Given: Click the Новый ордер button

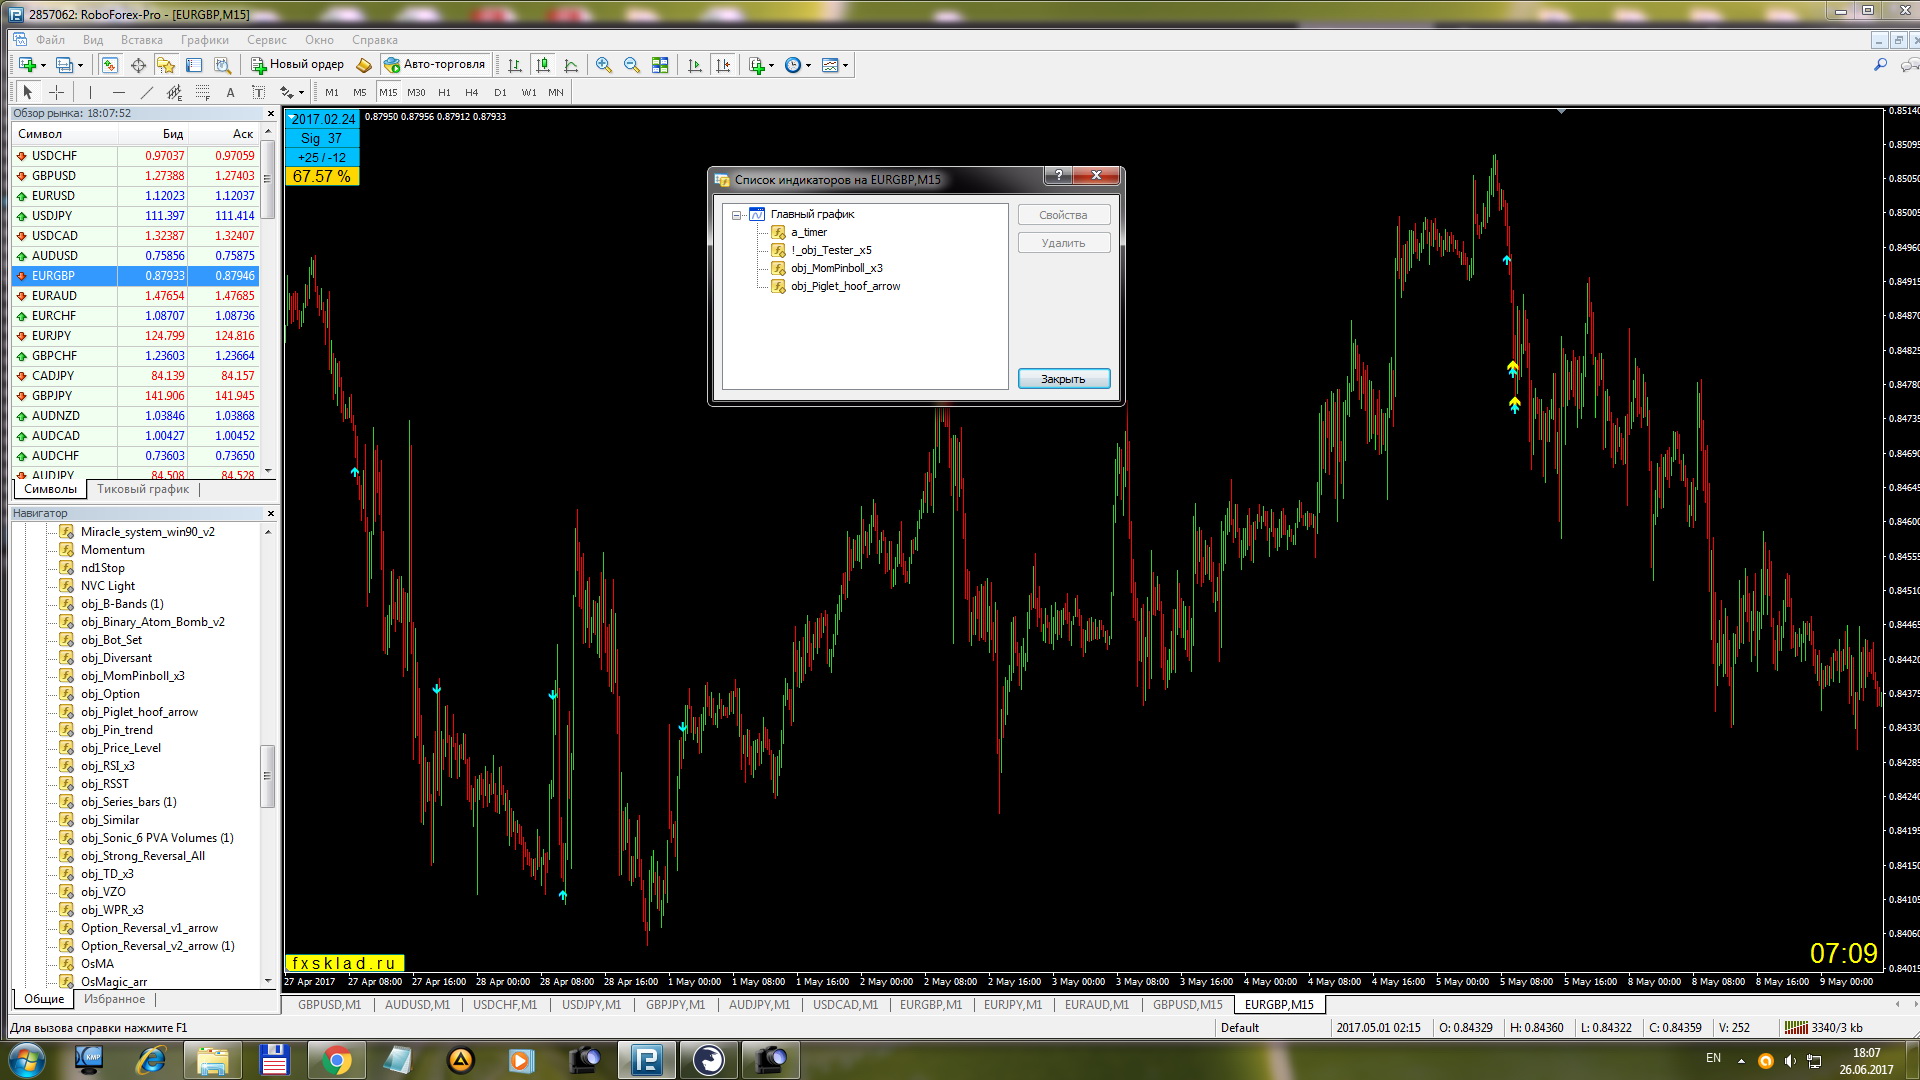Looking at the screenshot, I should tap(297, 65).
